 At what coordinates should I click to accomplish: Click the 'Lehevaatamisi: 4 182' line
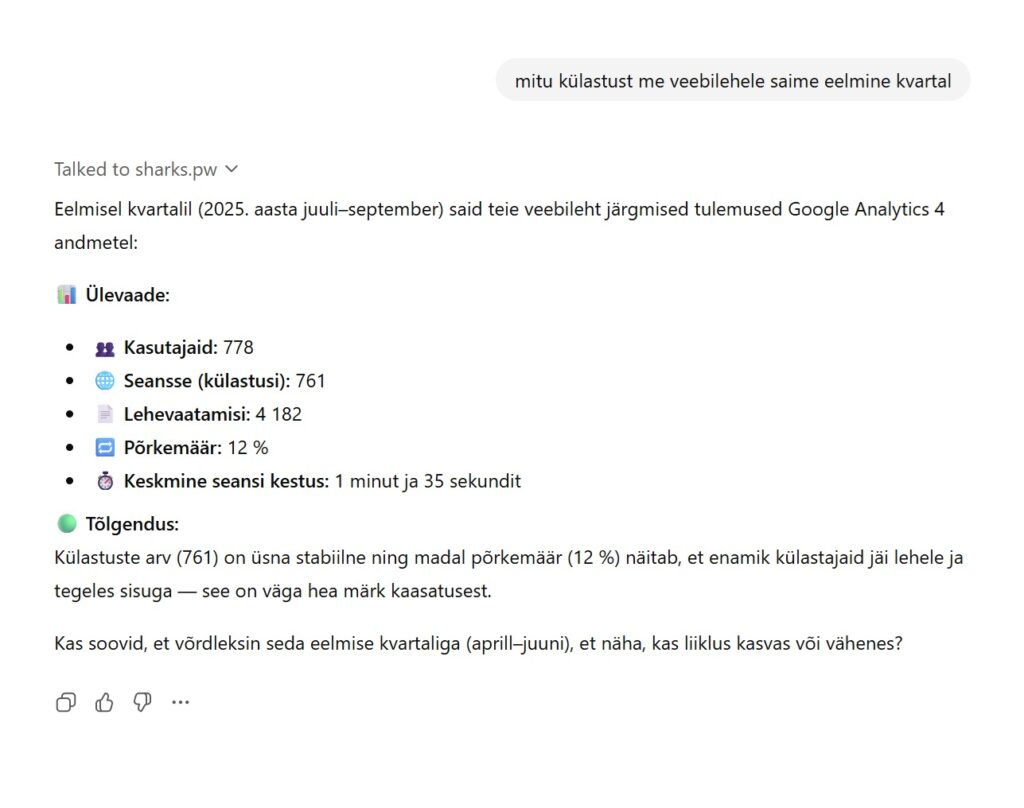coord(212,414)
